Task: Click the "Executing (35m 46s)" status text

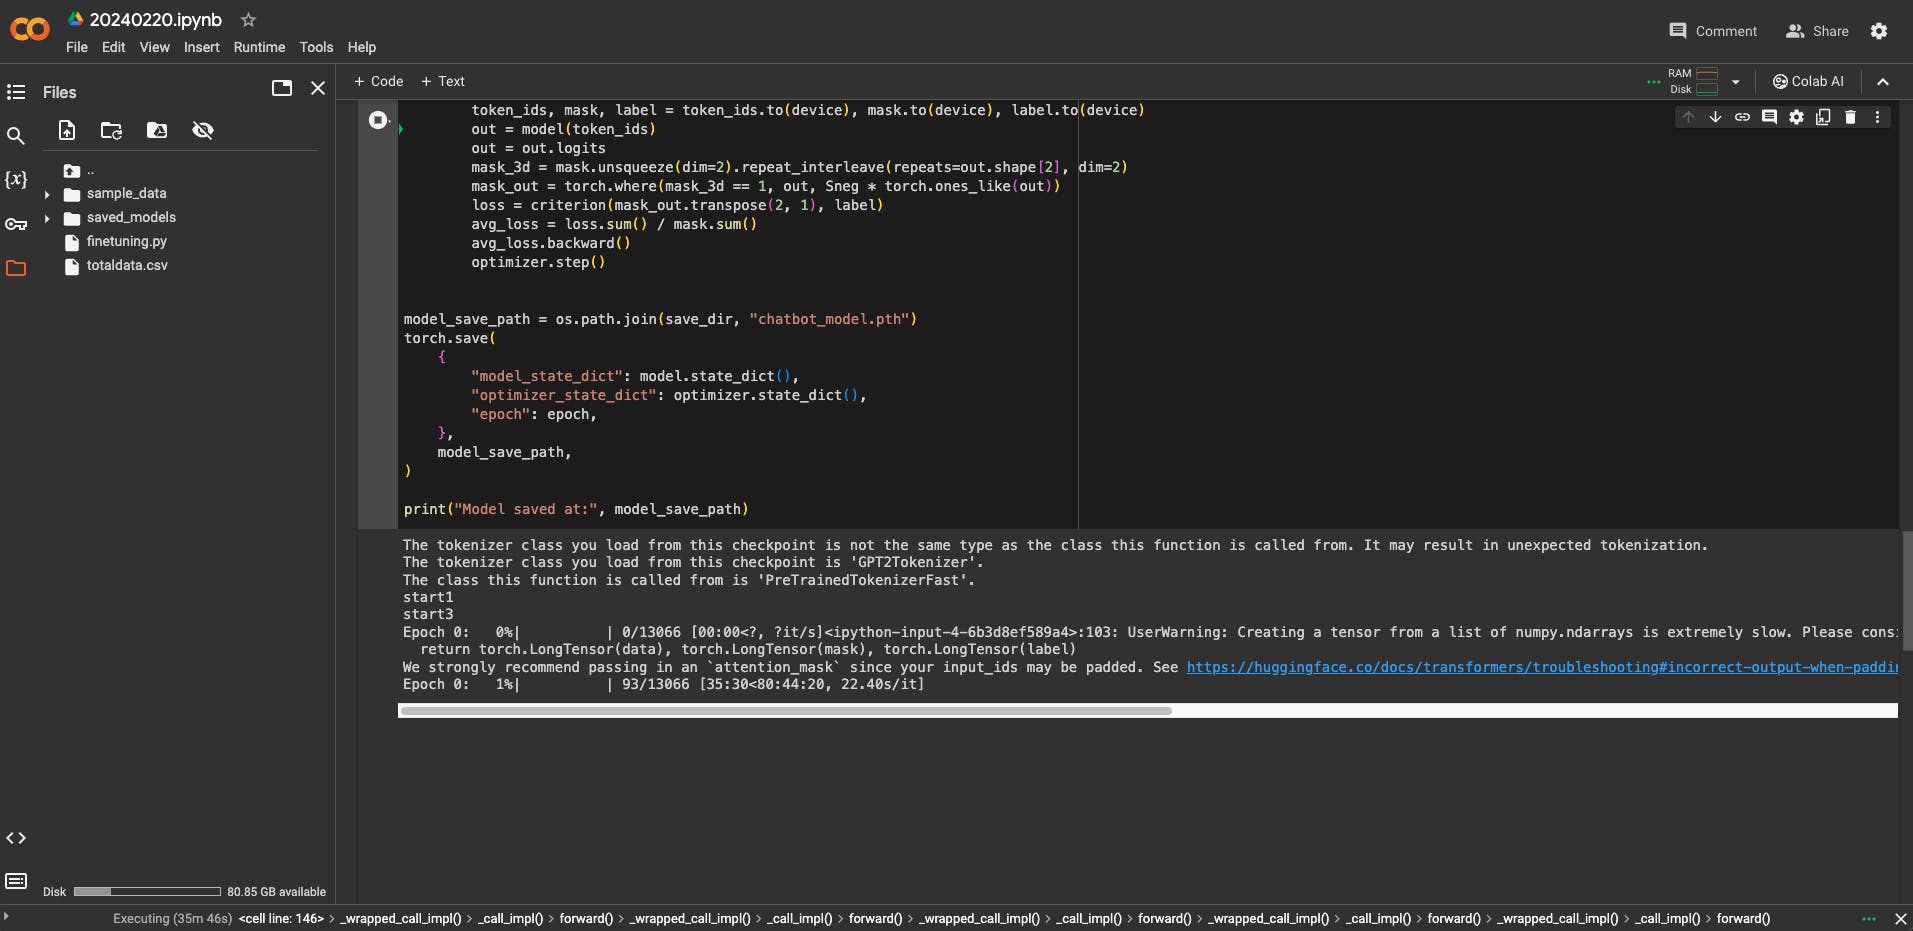Action: 172,919
